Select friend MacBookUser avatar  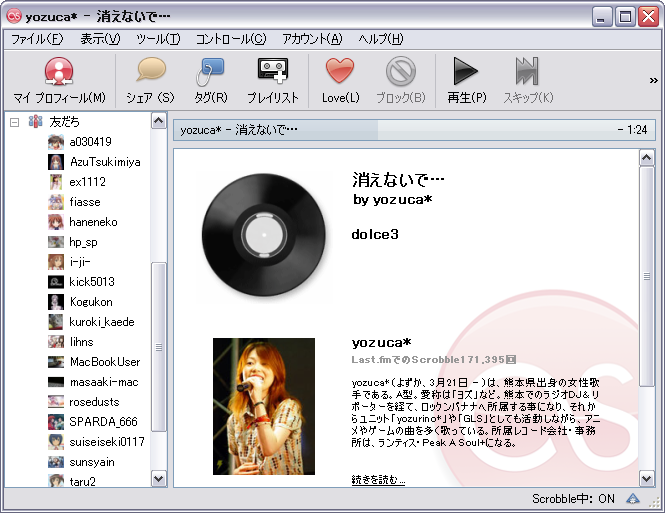(56, 362)
